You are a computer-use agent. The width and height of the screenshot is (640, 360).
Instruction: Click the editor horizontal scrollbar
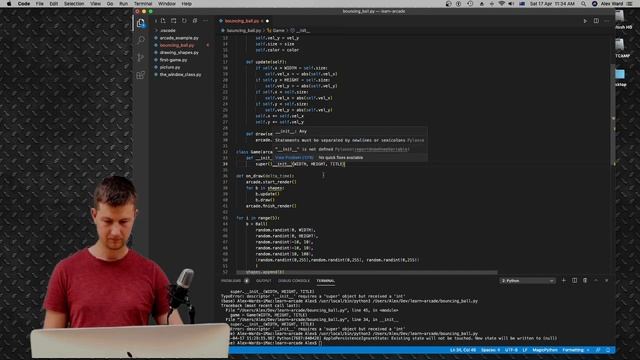pyautogui.click(x=367, y=272)
